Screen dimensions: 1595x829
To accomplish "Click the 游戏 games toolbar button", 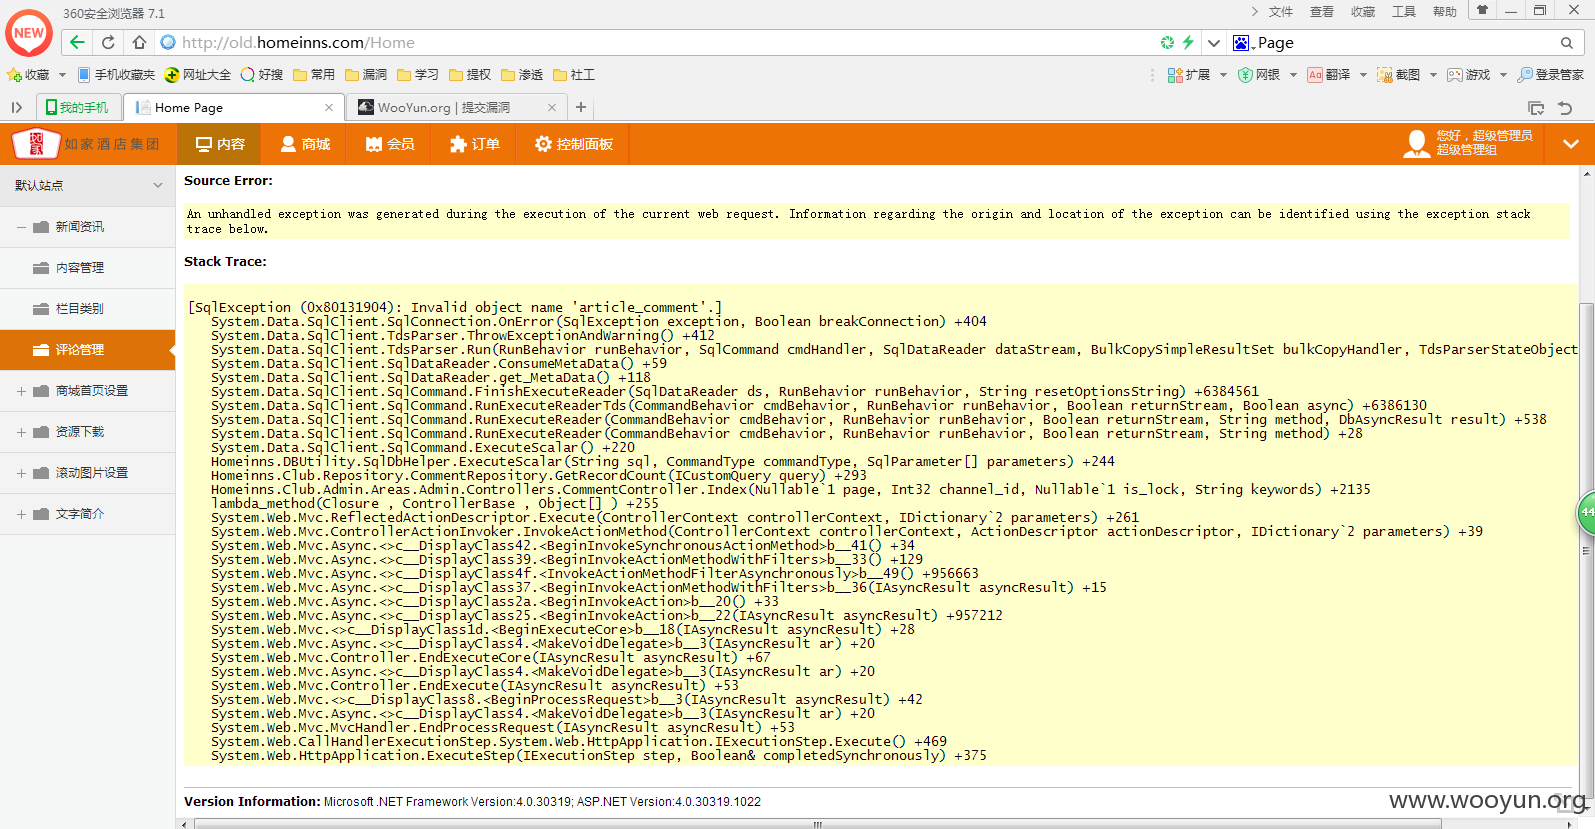I will pyautogui.click(x=1469, y=75).
